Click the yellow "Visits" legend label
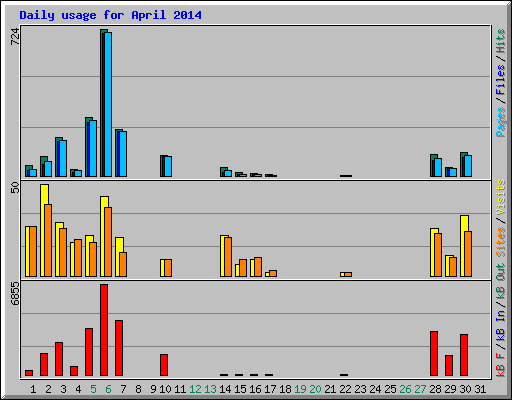This screenshot has height=400, width=512. (x=501, y=197)
